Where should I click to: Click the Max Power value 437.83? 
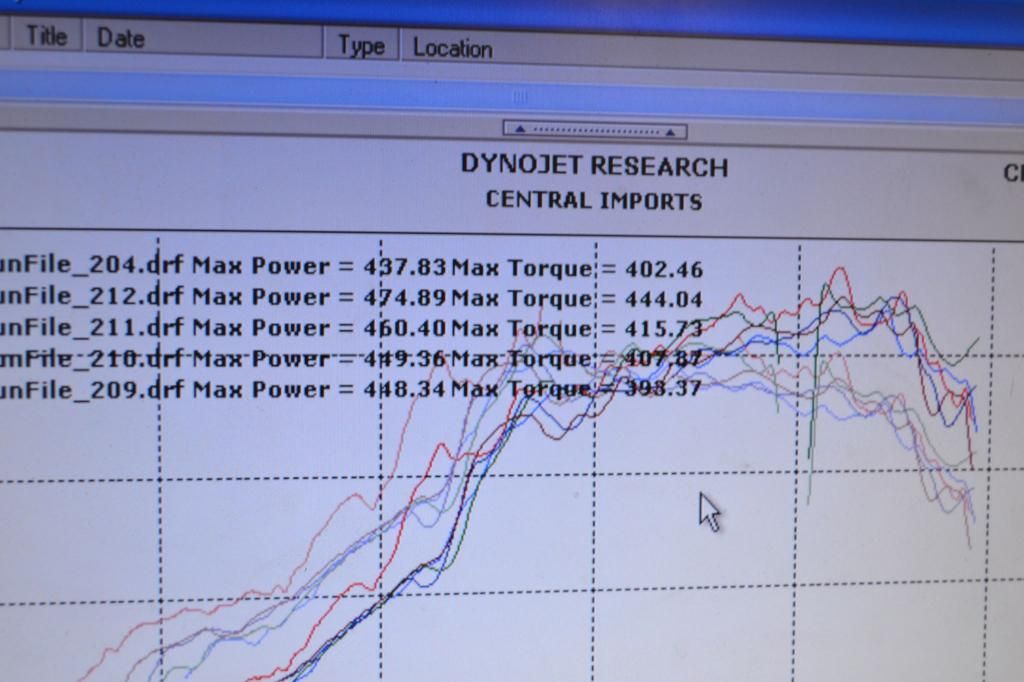coord(405,267)
